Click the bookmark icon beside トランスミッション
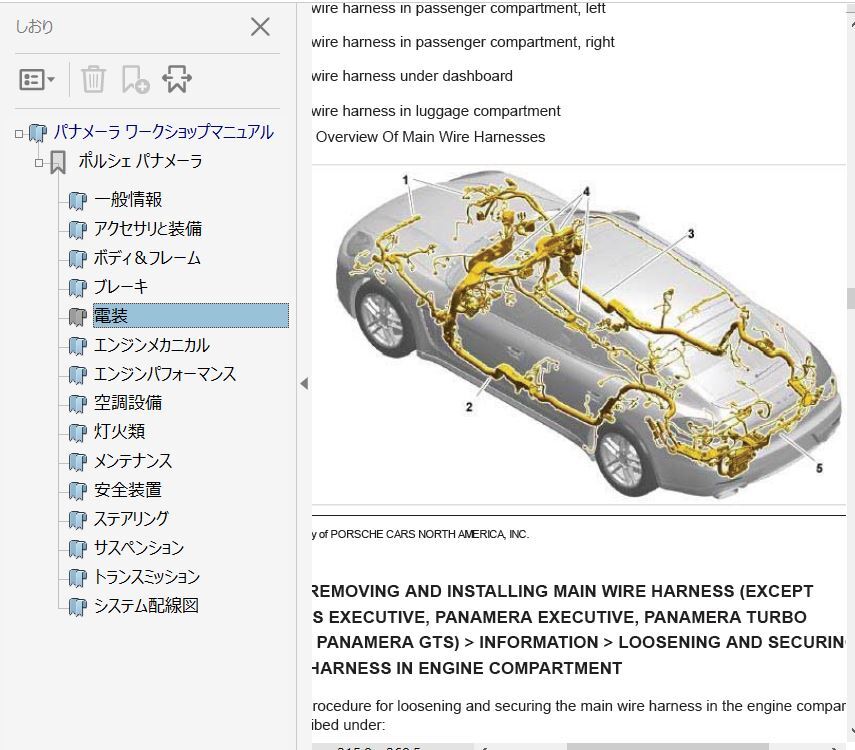Viewport: 855px width, 750px height. pyautogui.click(x=77, y=578)
